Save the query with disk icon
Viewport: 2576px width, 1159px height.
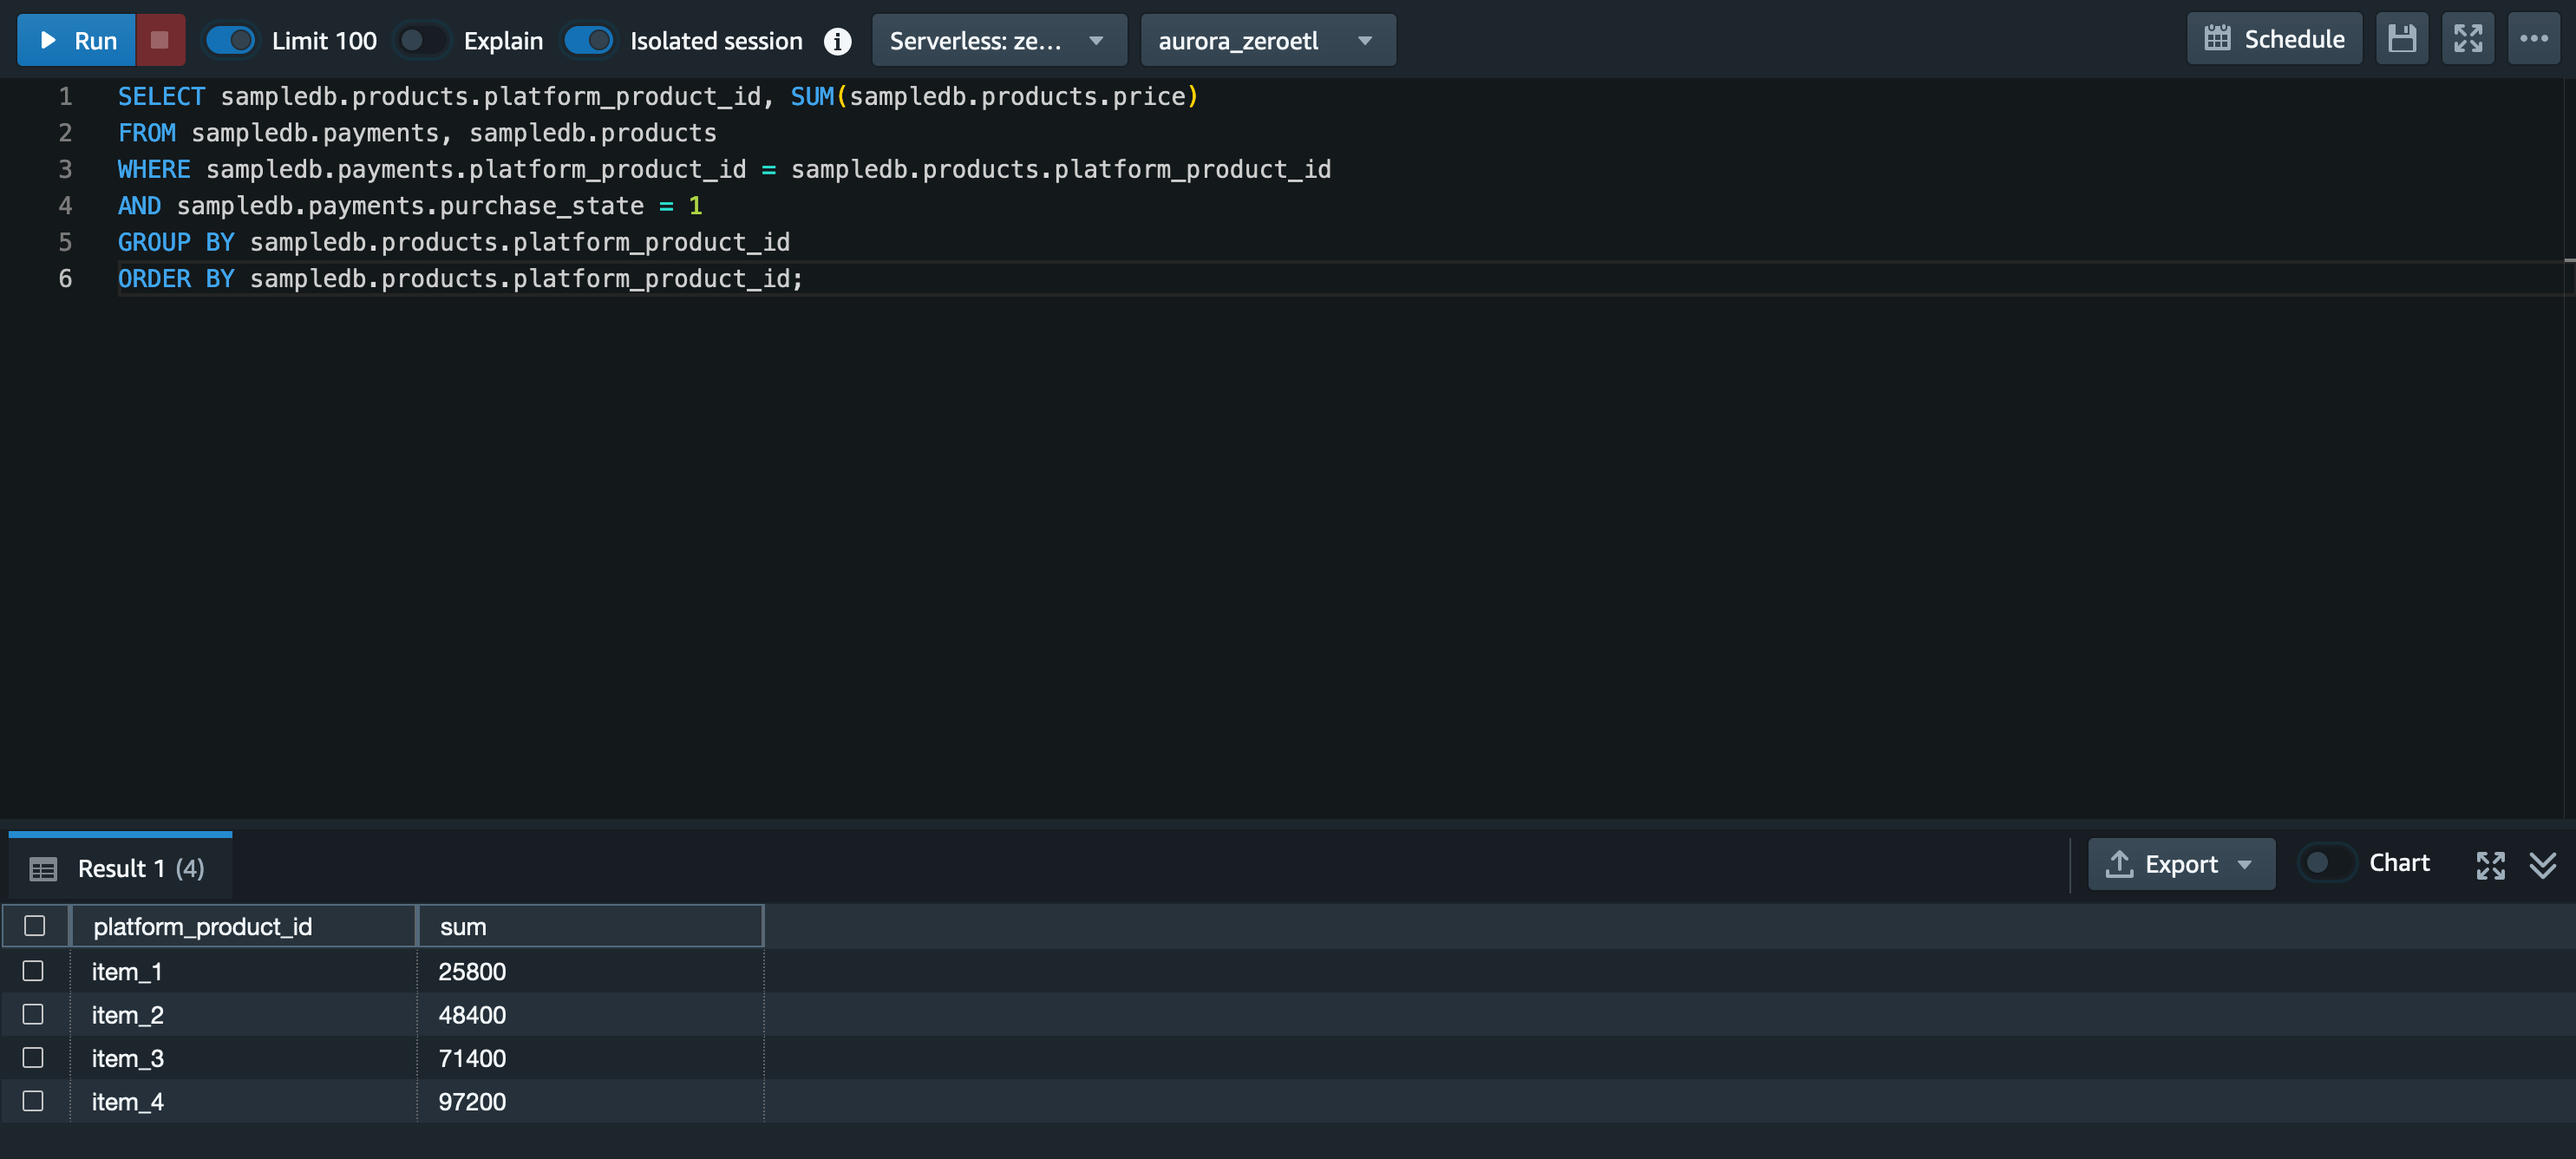(2402, 39)
